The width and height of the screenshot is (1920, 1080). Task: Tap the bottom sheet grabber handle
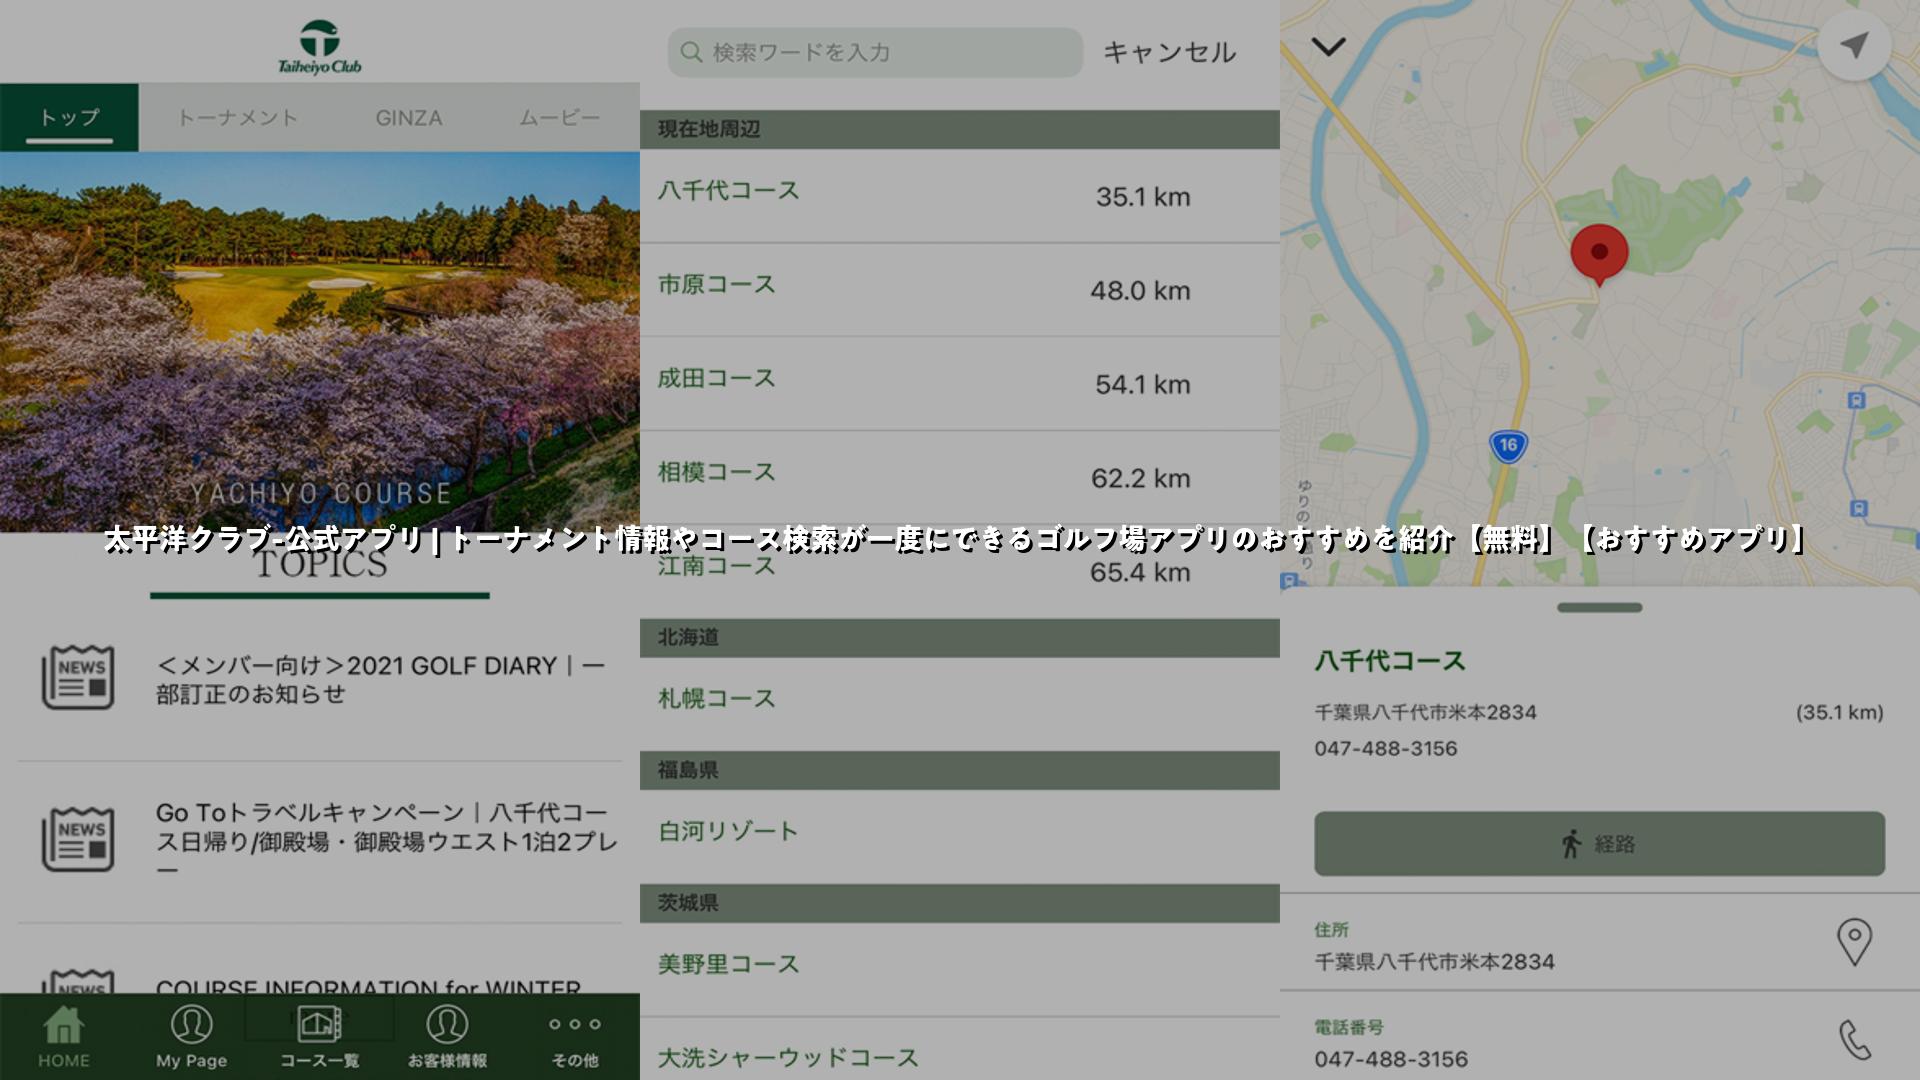[1599, 607]
